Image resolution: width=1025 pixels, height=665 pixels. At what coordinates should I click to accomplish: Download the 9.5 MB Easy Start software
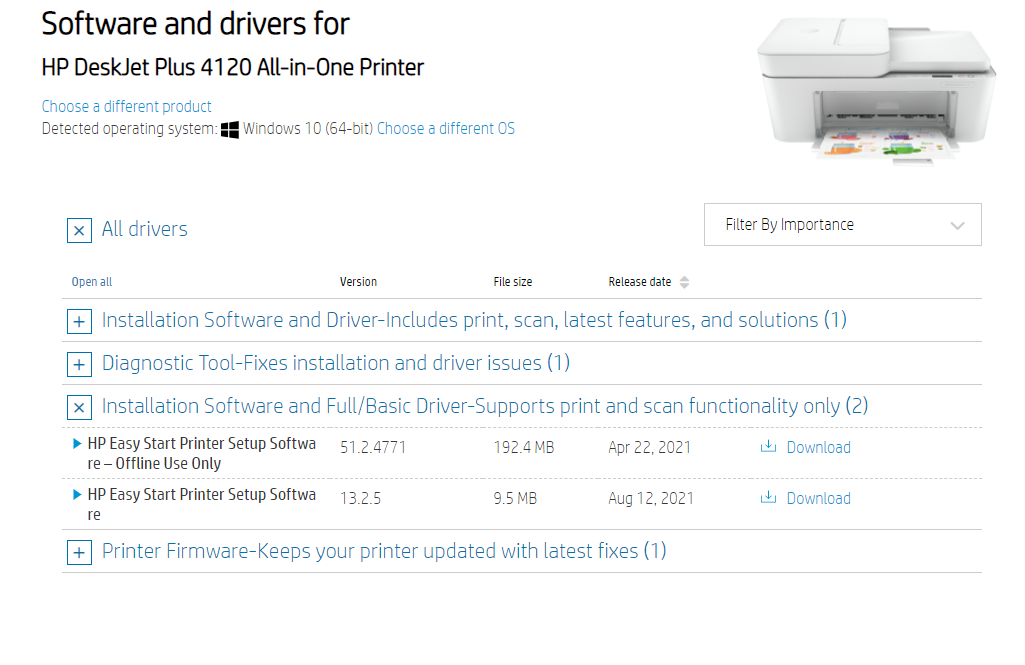pyautogui.click(x=818, y=498)
